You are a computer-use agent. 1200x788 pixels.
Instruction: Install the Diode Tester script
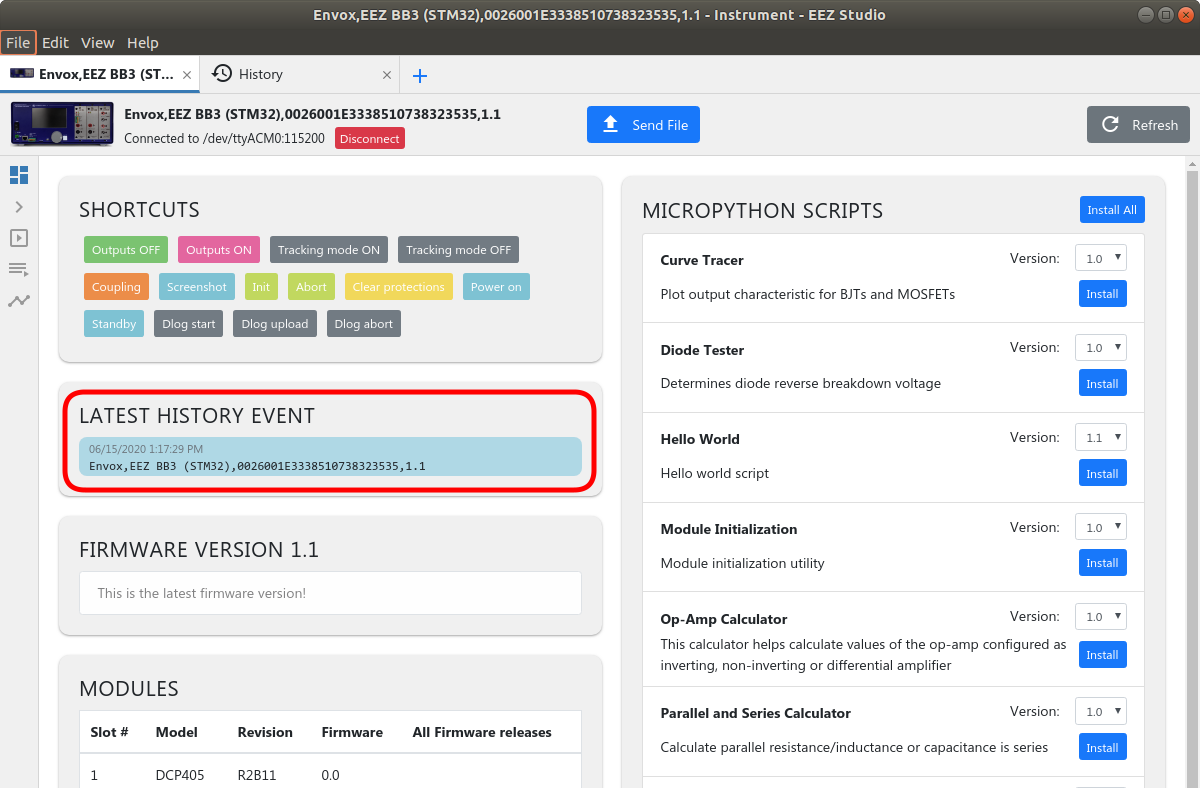tap(1102, 383)
